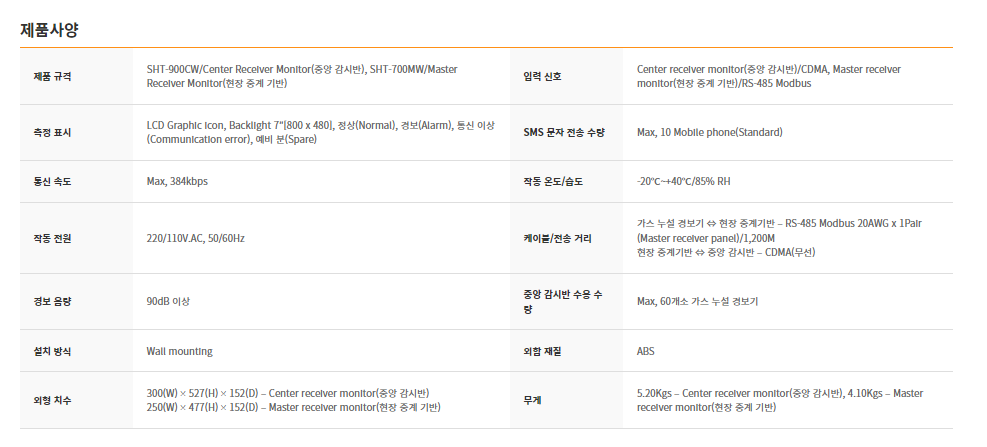987x447 pixels.
Task: Click the 5.20Kgs weight description text
Action: (780, 400)
